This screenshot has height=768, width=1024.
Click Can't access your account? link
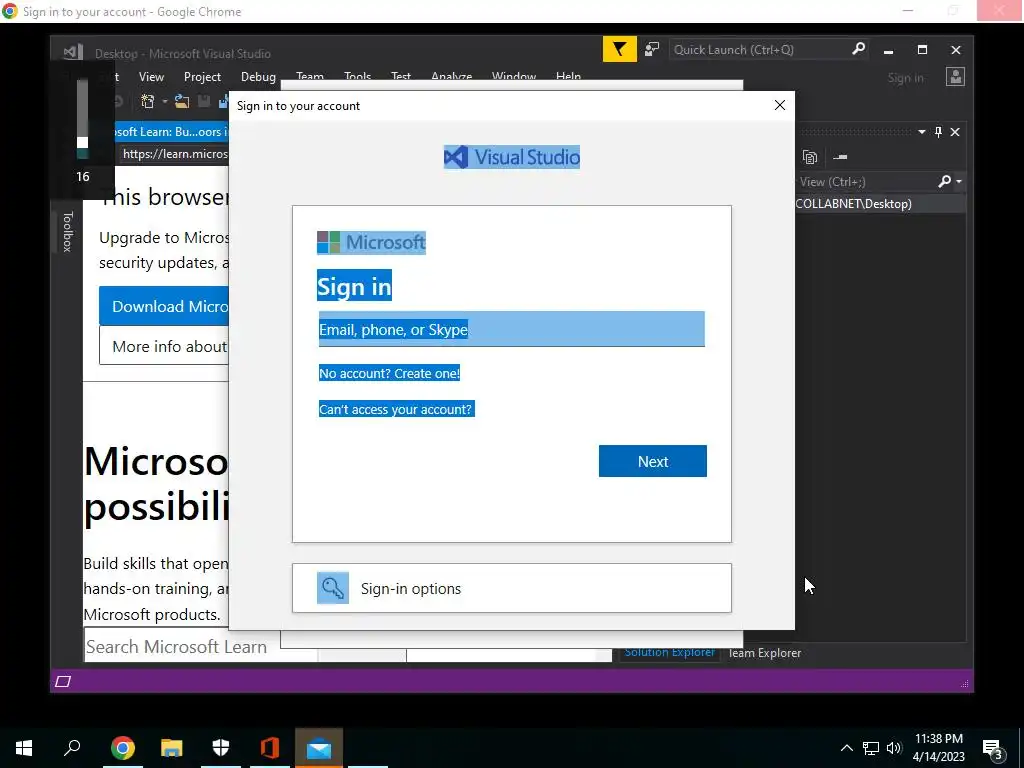tap(396, 409)
